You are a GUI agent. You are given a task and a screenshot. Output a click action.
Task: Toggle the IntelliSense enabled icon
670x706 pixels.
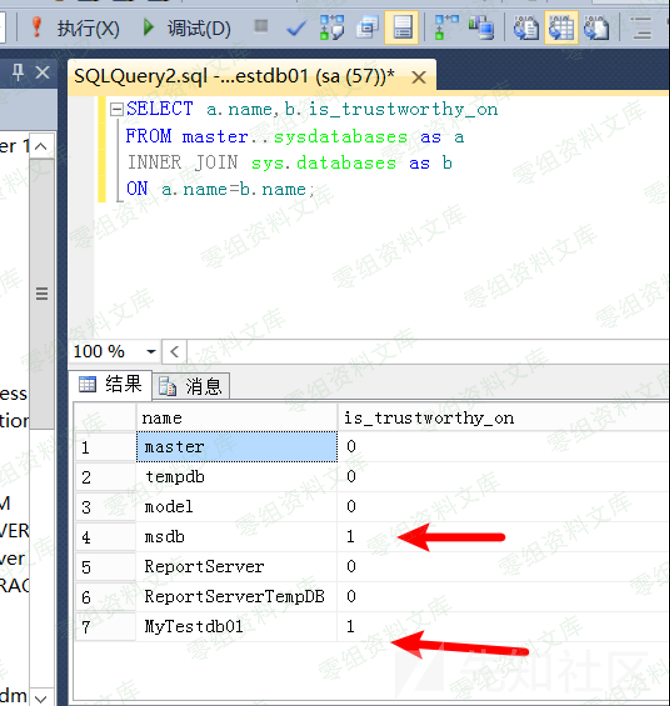coord(403,28)
